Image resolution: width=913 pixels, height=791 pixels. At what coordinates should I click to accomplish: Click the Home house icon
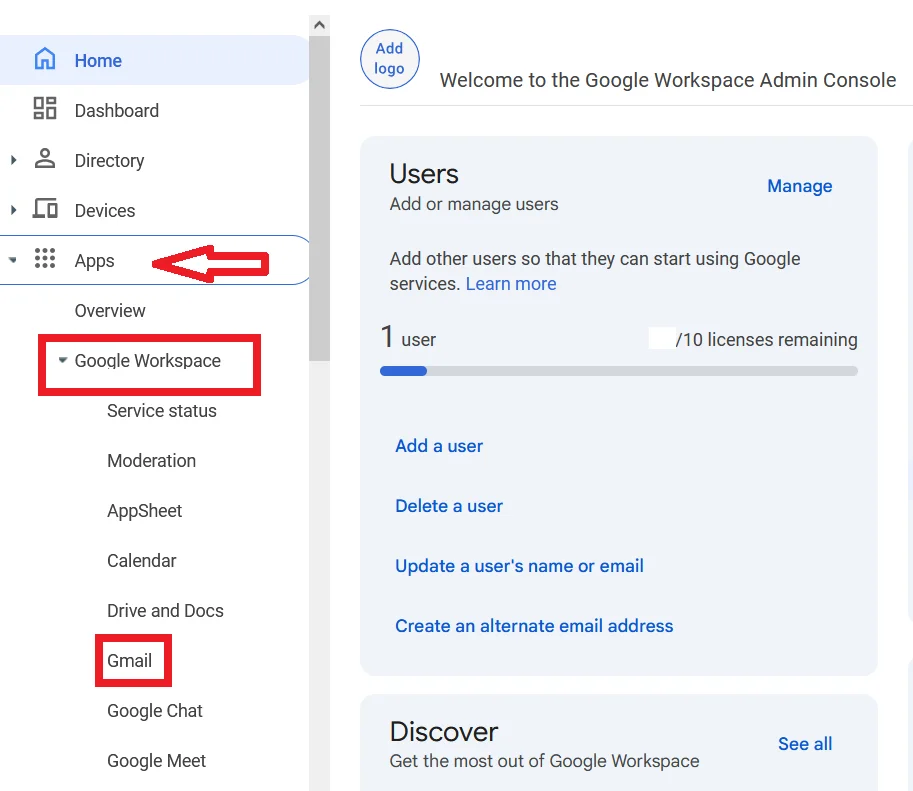(45, 59)
